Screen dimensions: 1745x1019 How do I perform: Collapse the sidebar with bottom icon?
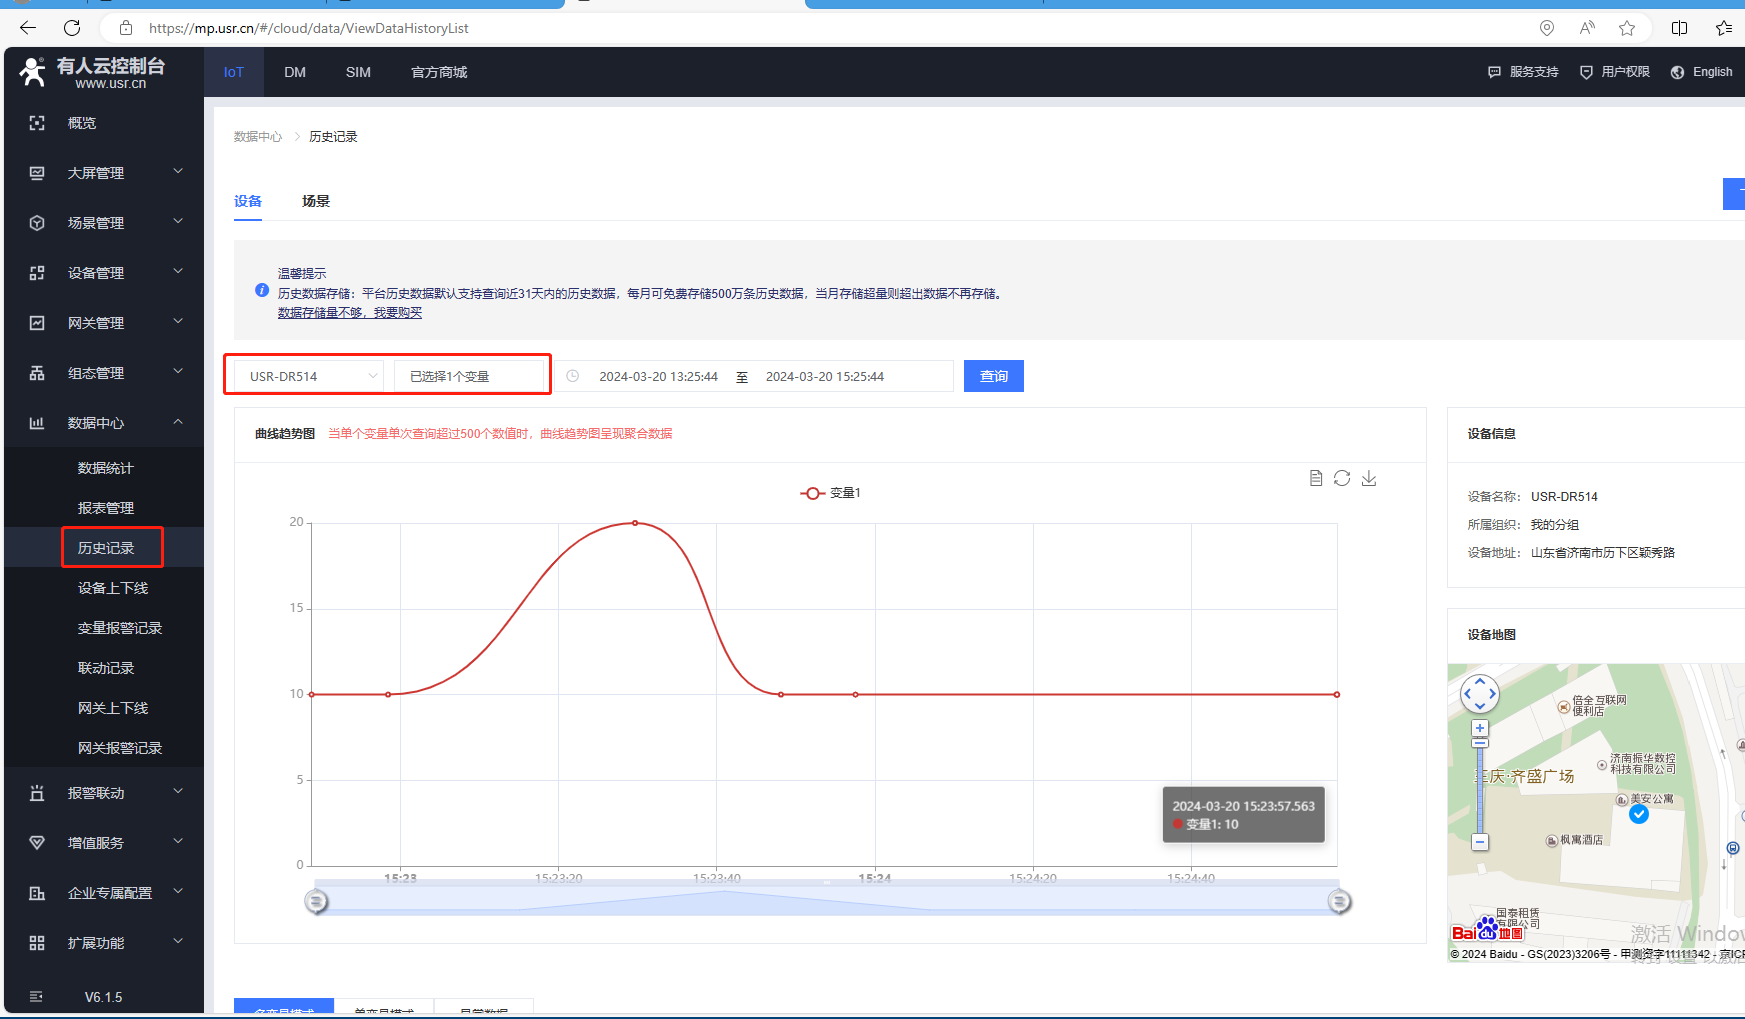tap(37, 996)
